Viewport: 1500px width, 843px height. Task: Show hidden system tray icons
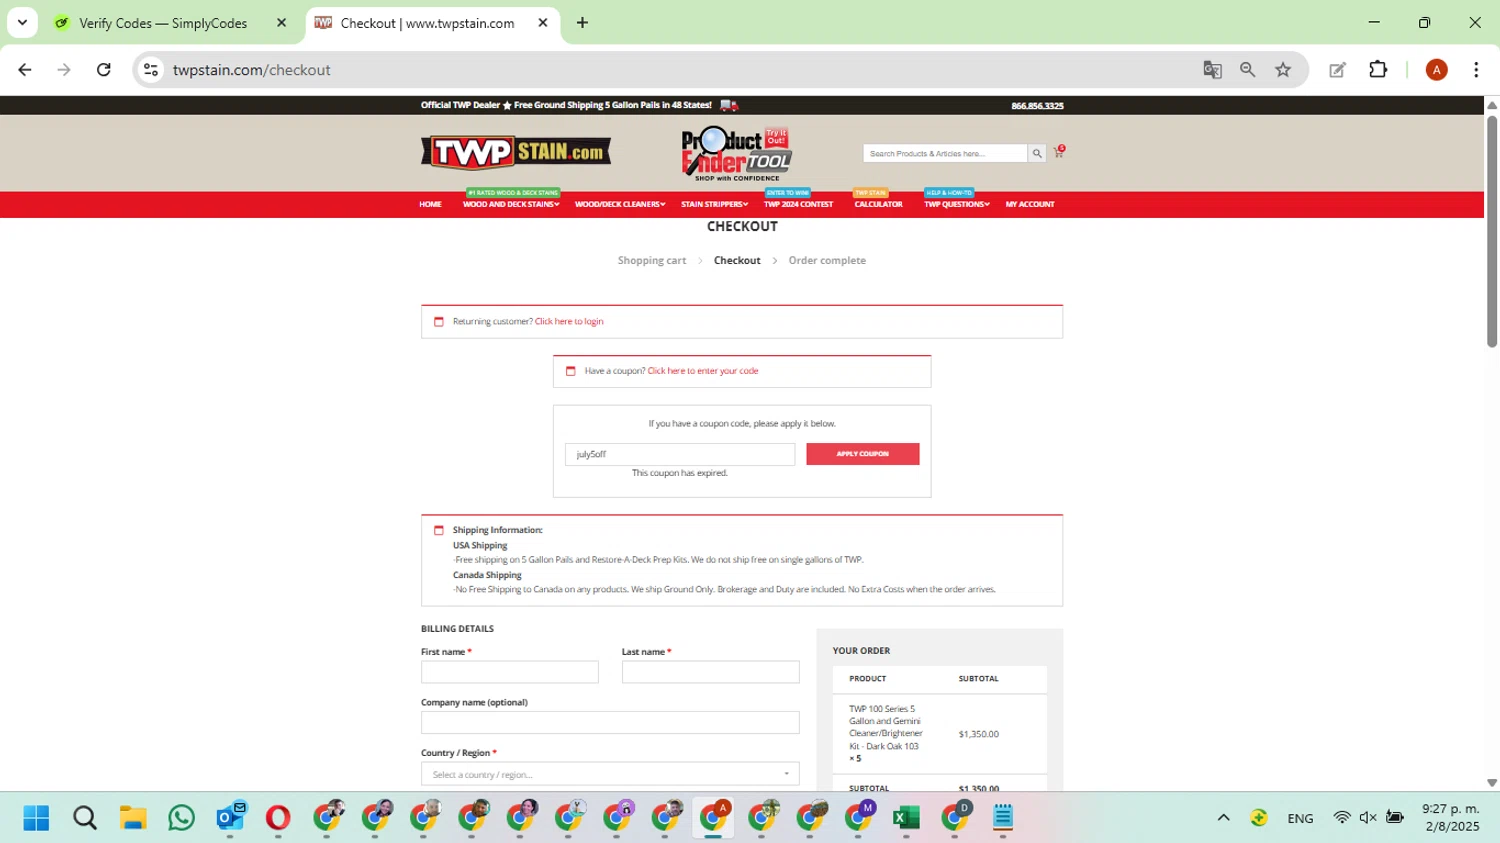(1223, 818)
